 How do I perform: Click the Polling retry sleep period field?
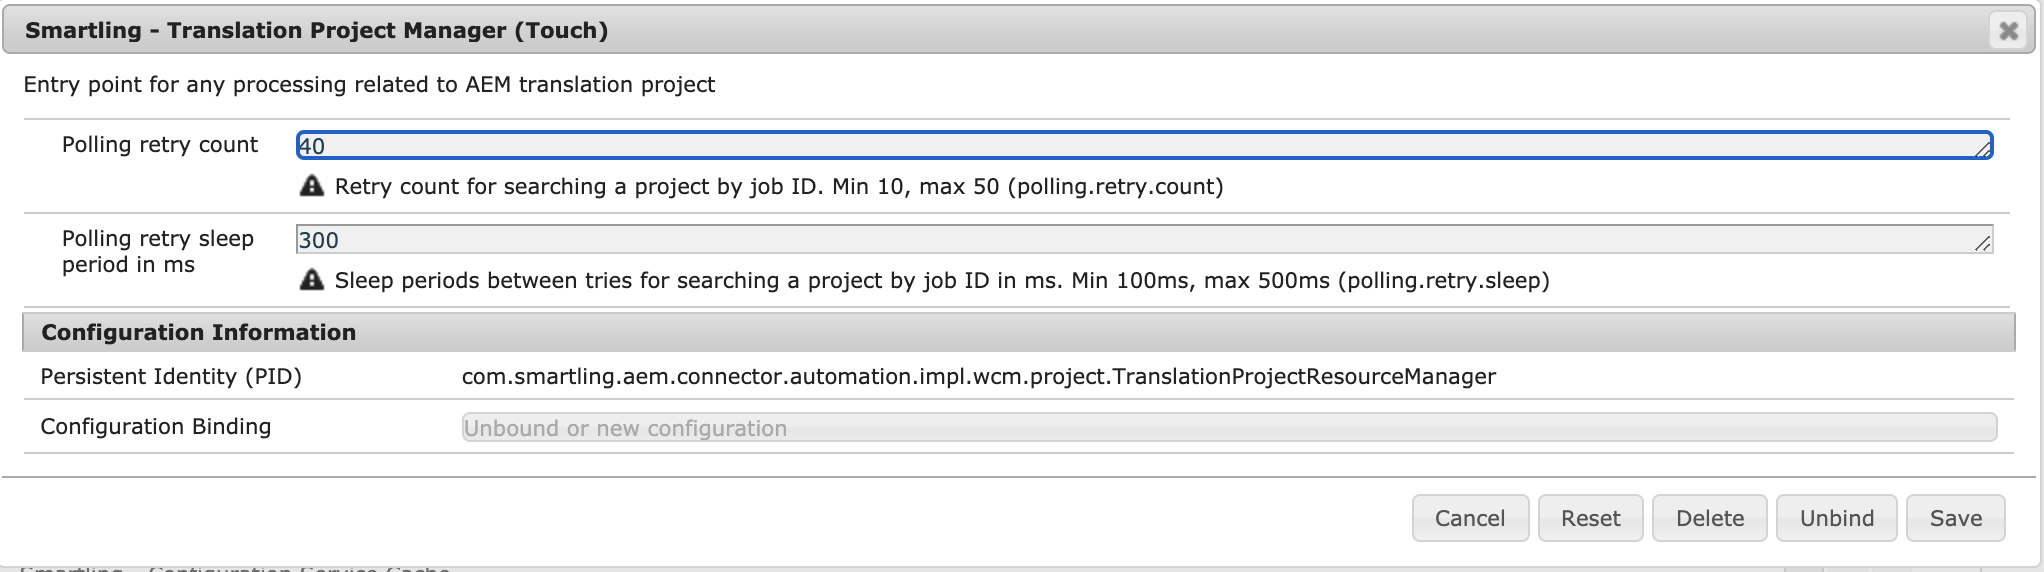click(x=1144, y=240)
